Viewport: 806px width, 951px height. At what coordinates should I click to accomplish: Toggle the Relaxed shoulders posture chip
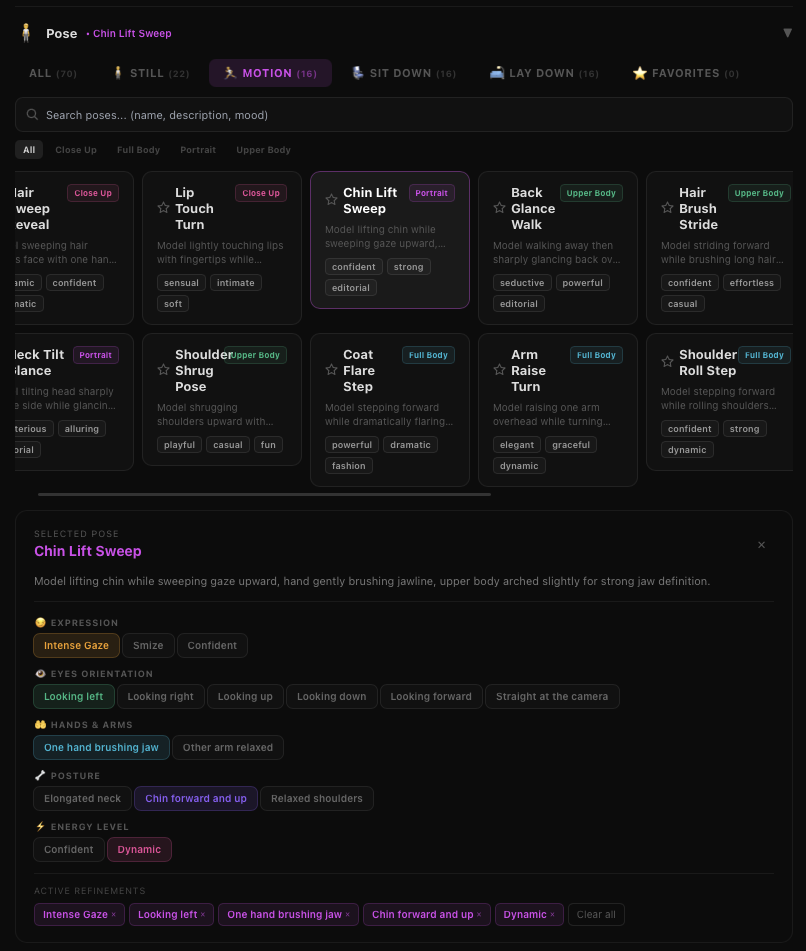pyautogui.click(x=317, y=799)
